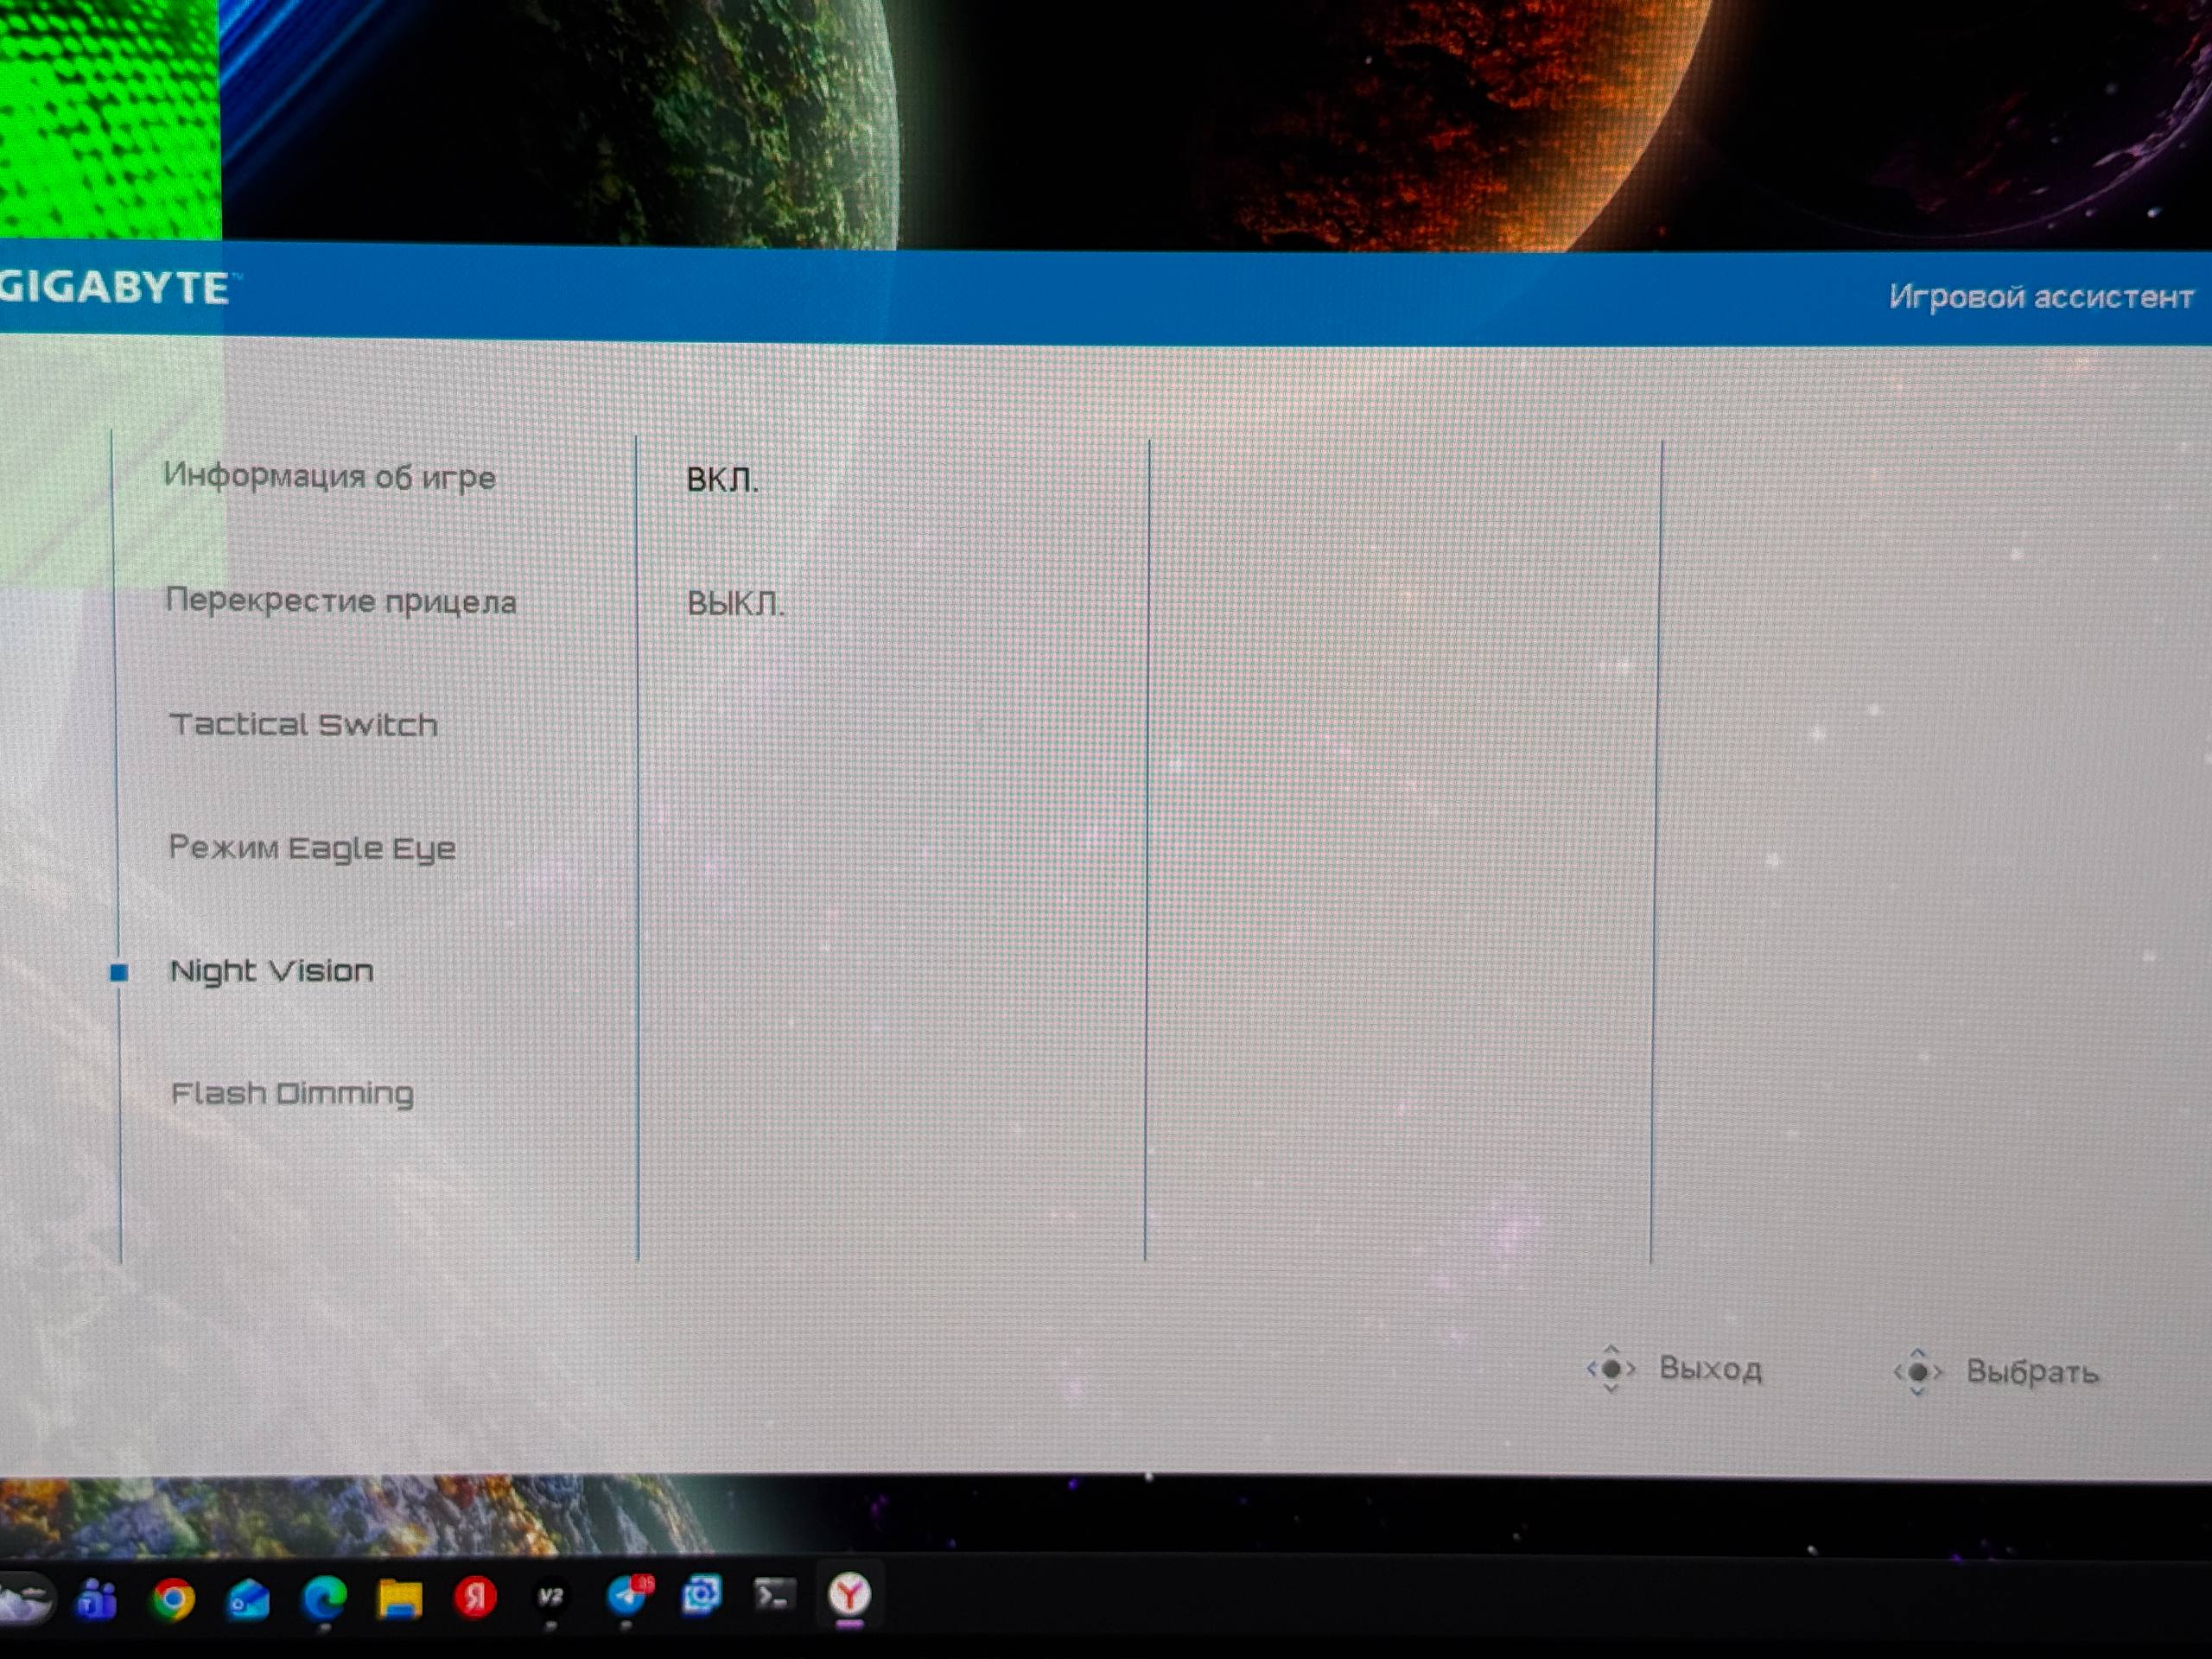The height and width of the screenshot is (1659, 2212).
Task: Open Microsoft Teams from the taskbar
Action: [97, 1599]
